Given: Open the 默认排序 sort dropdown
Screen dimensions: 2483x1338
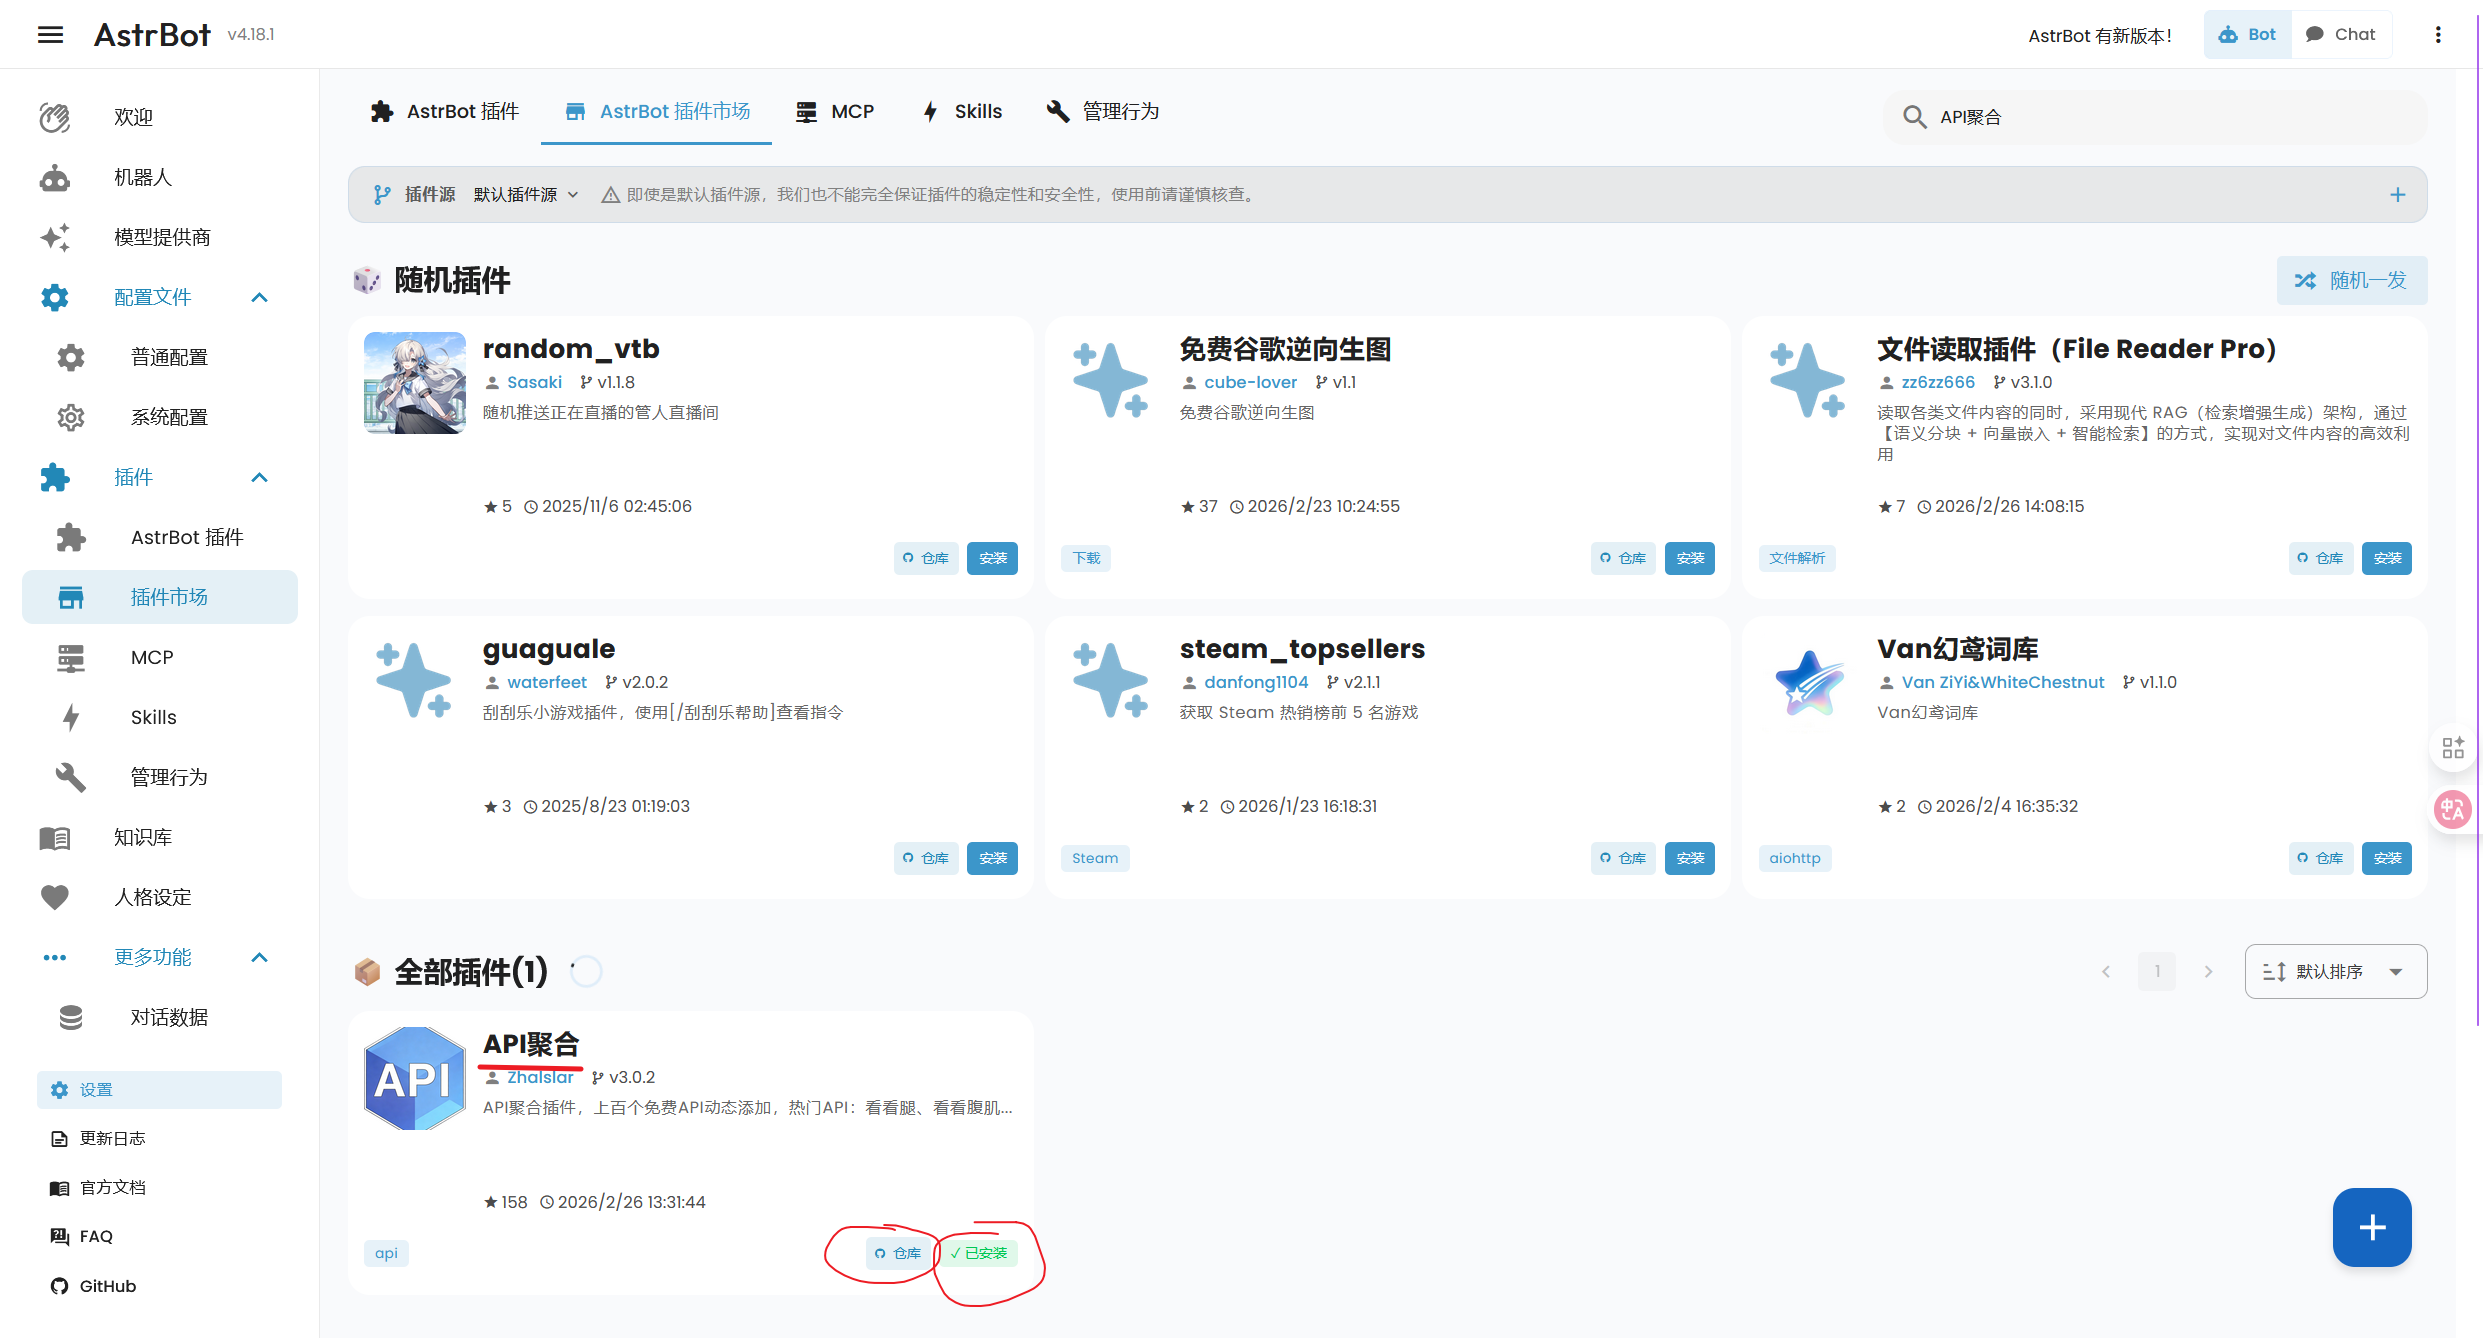Looking at the screenshot, I should coord(2335,971).
